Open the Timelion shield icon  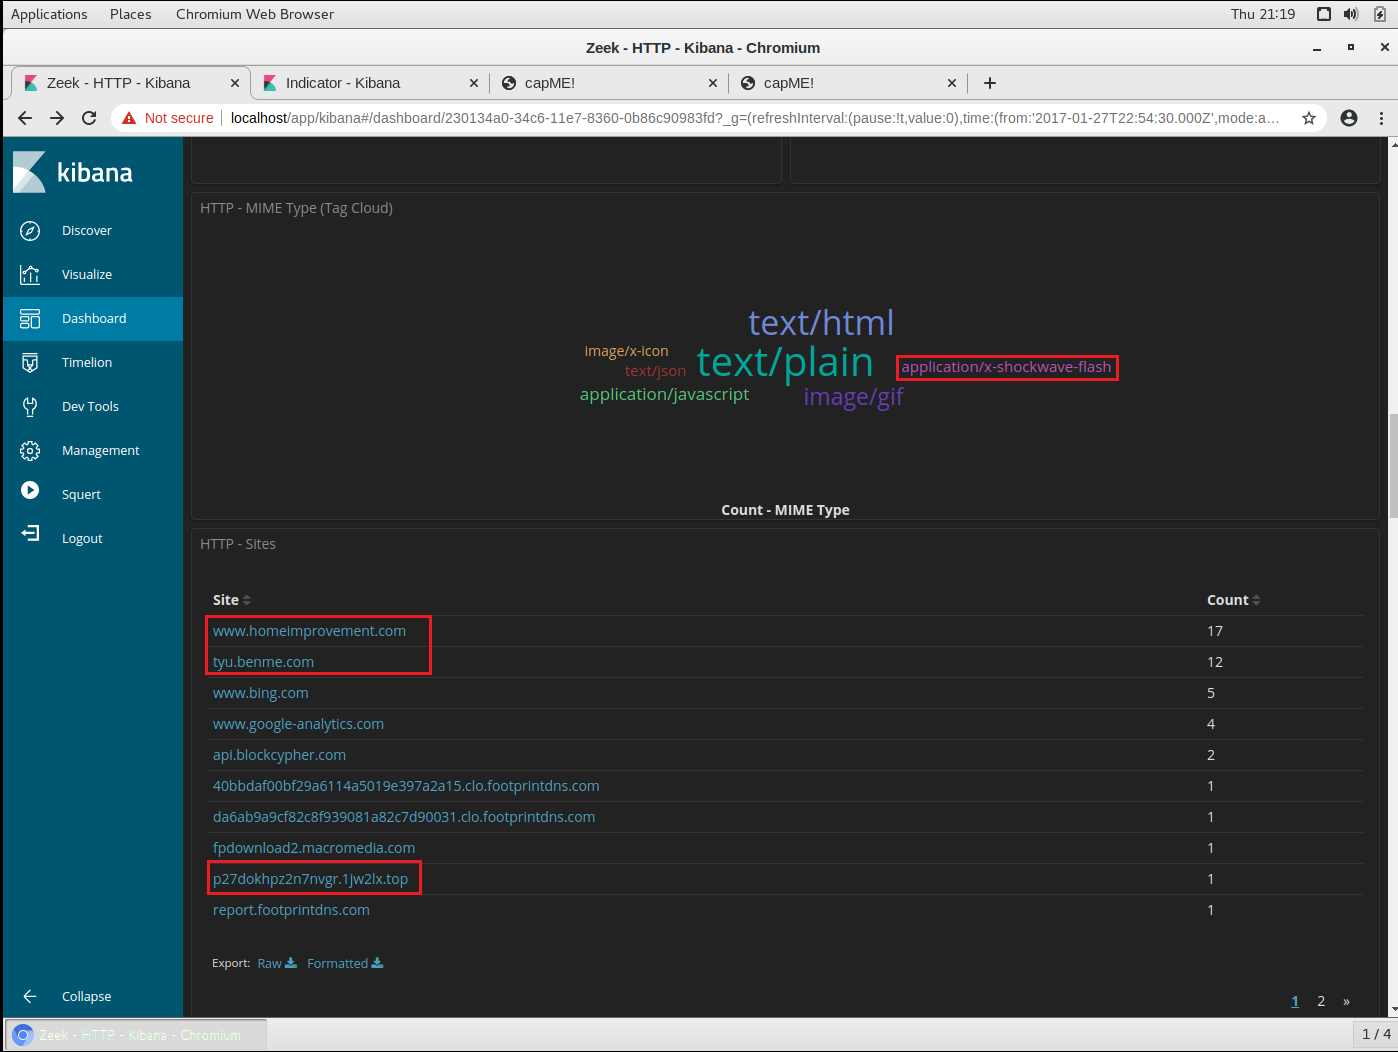tap(30, 363)
